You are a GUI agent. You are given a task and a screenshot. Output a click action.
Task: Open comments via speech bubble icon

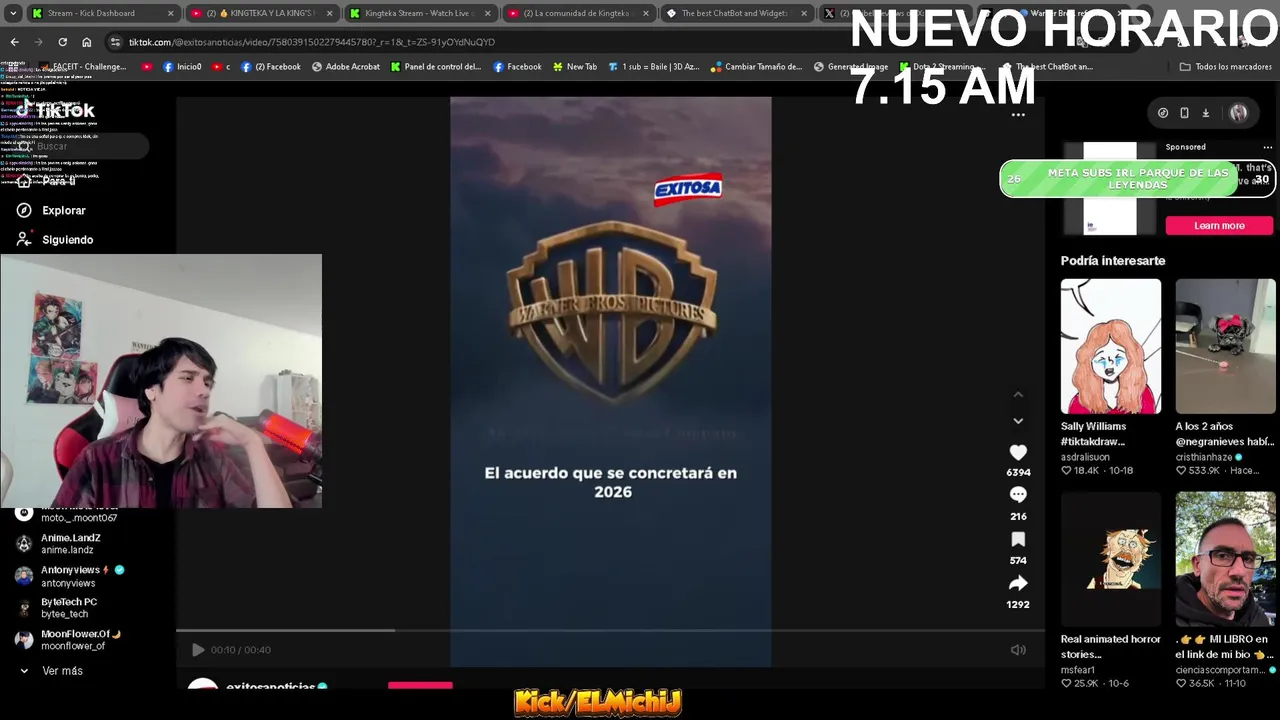point(1018,494)
